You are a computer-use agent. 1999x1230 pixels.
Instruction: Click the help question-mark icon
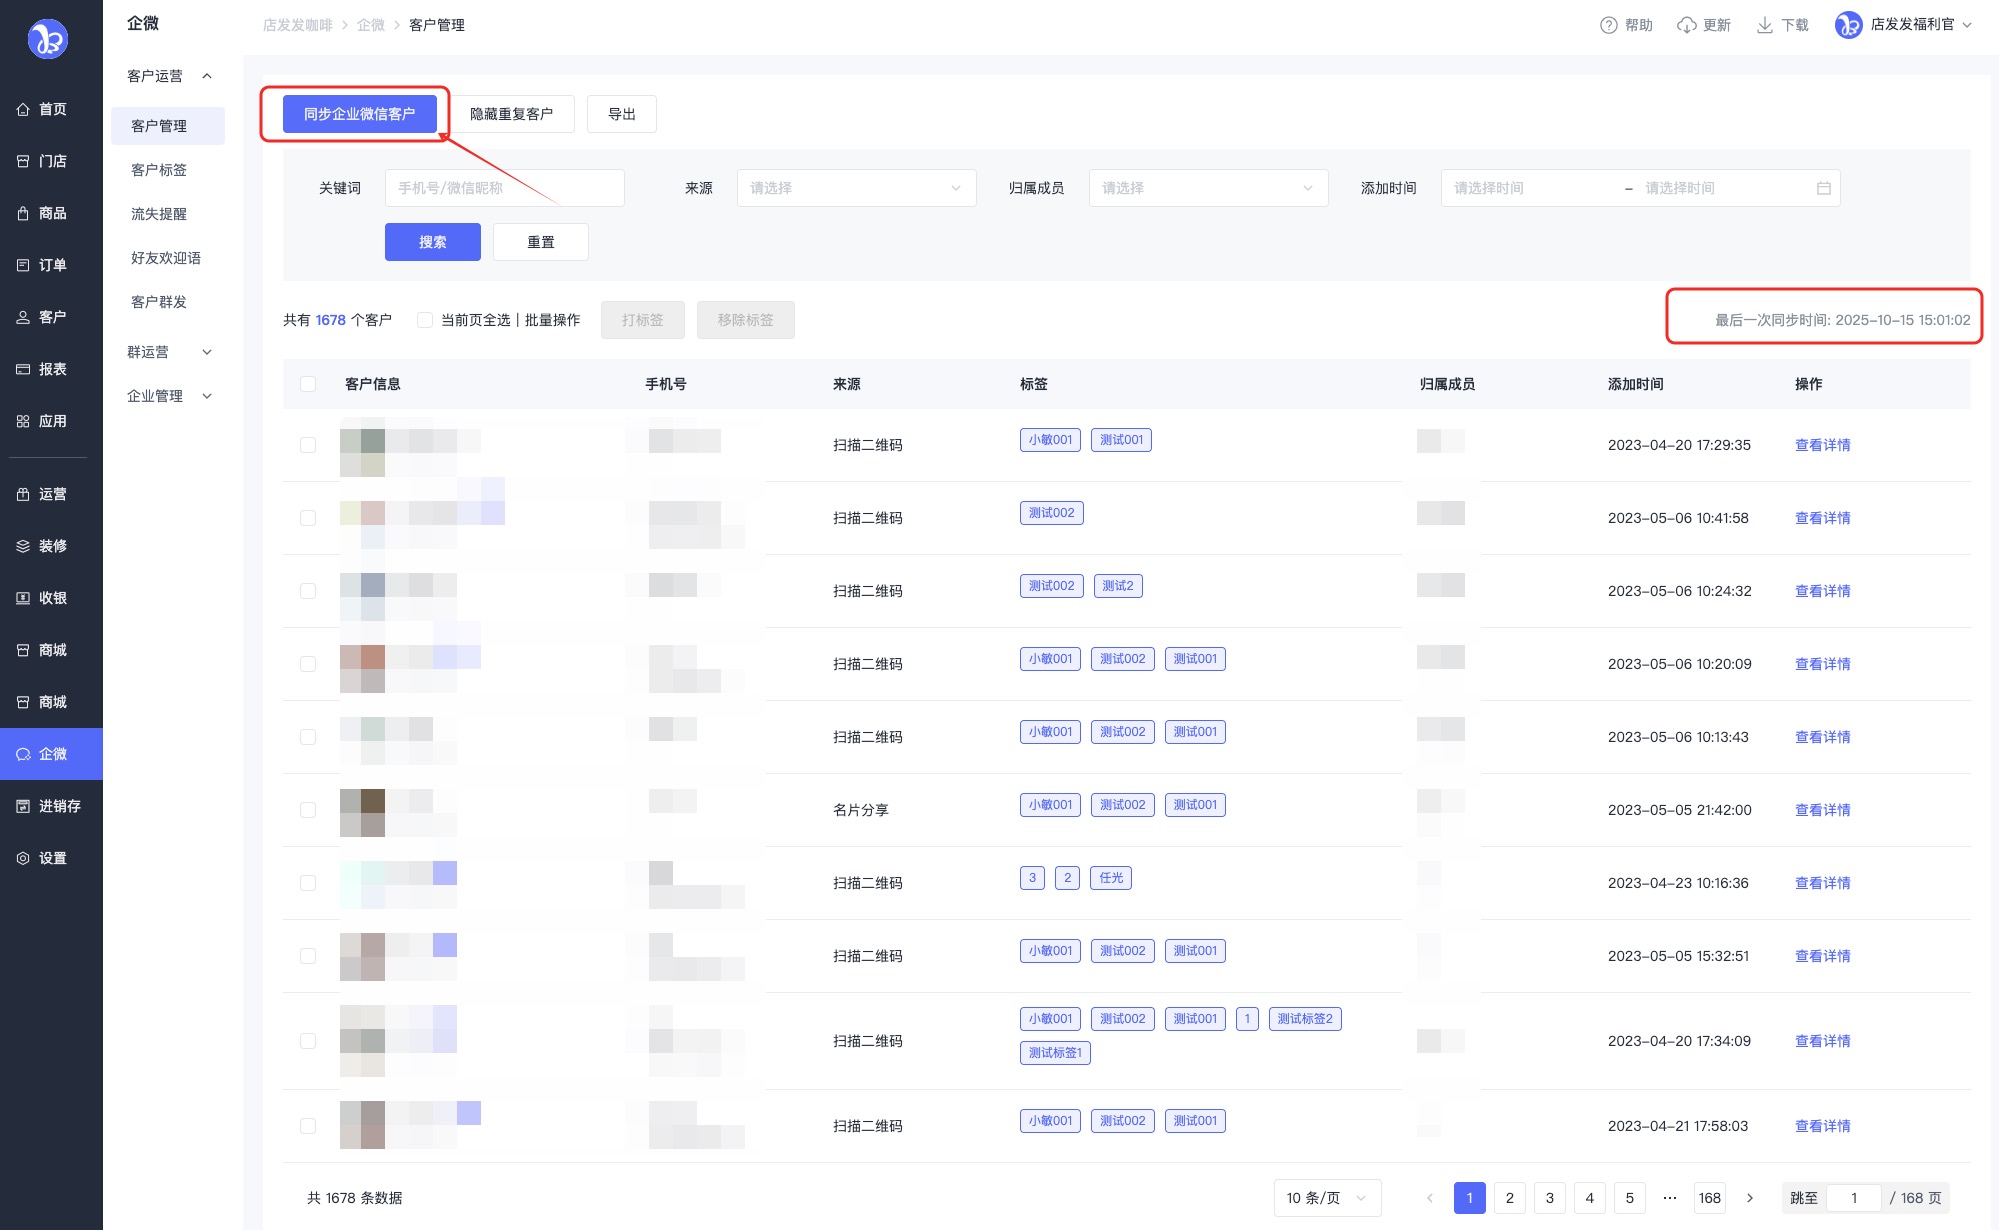click(1608, 25)
